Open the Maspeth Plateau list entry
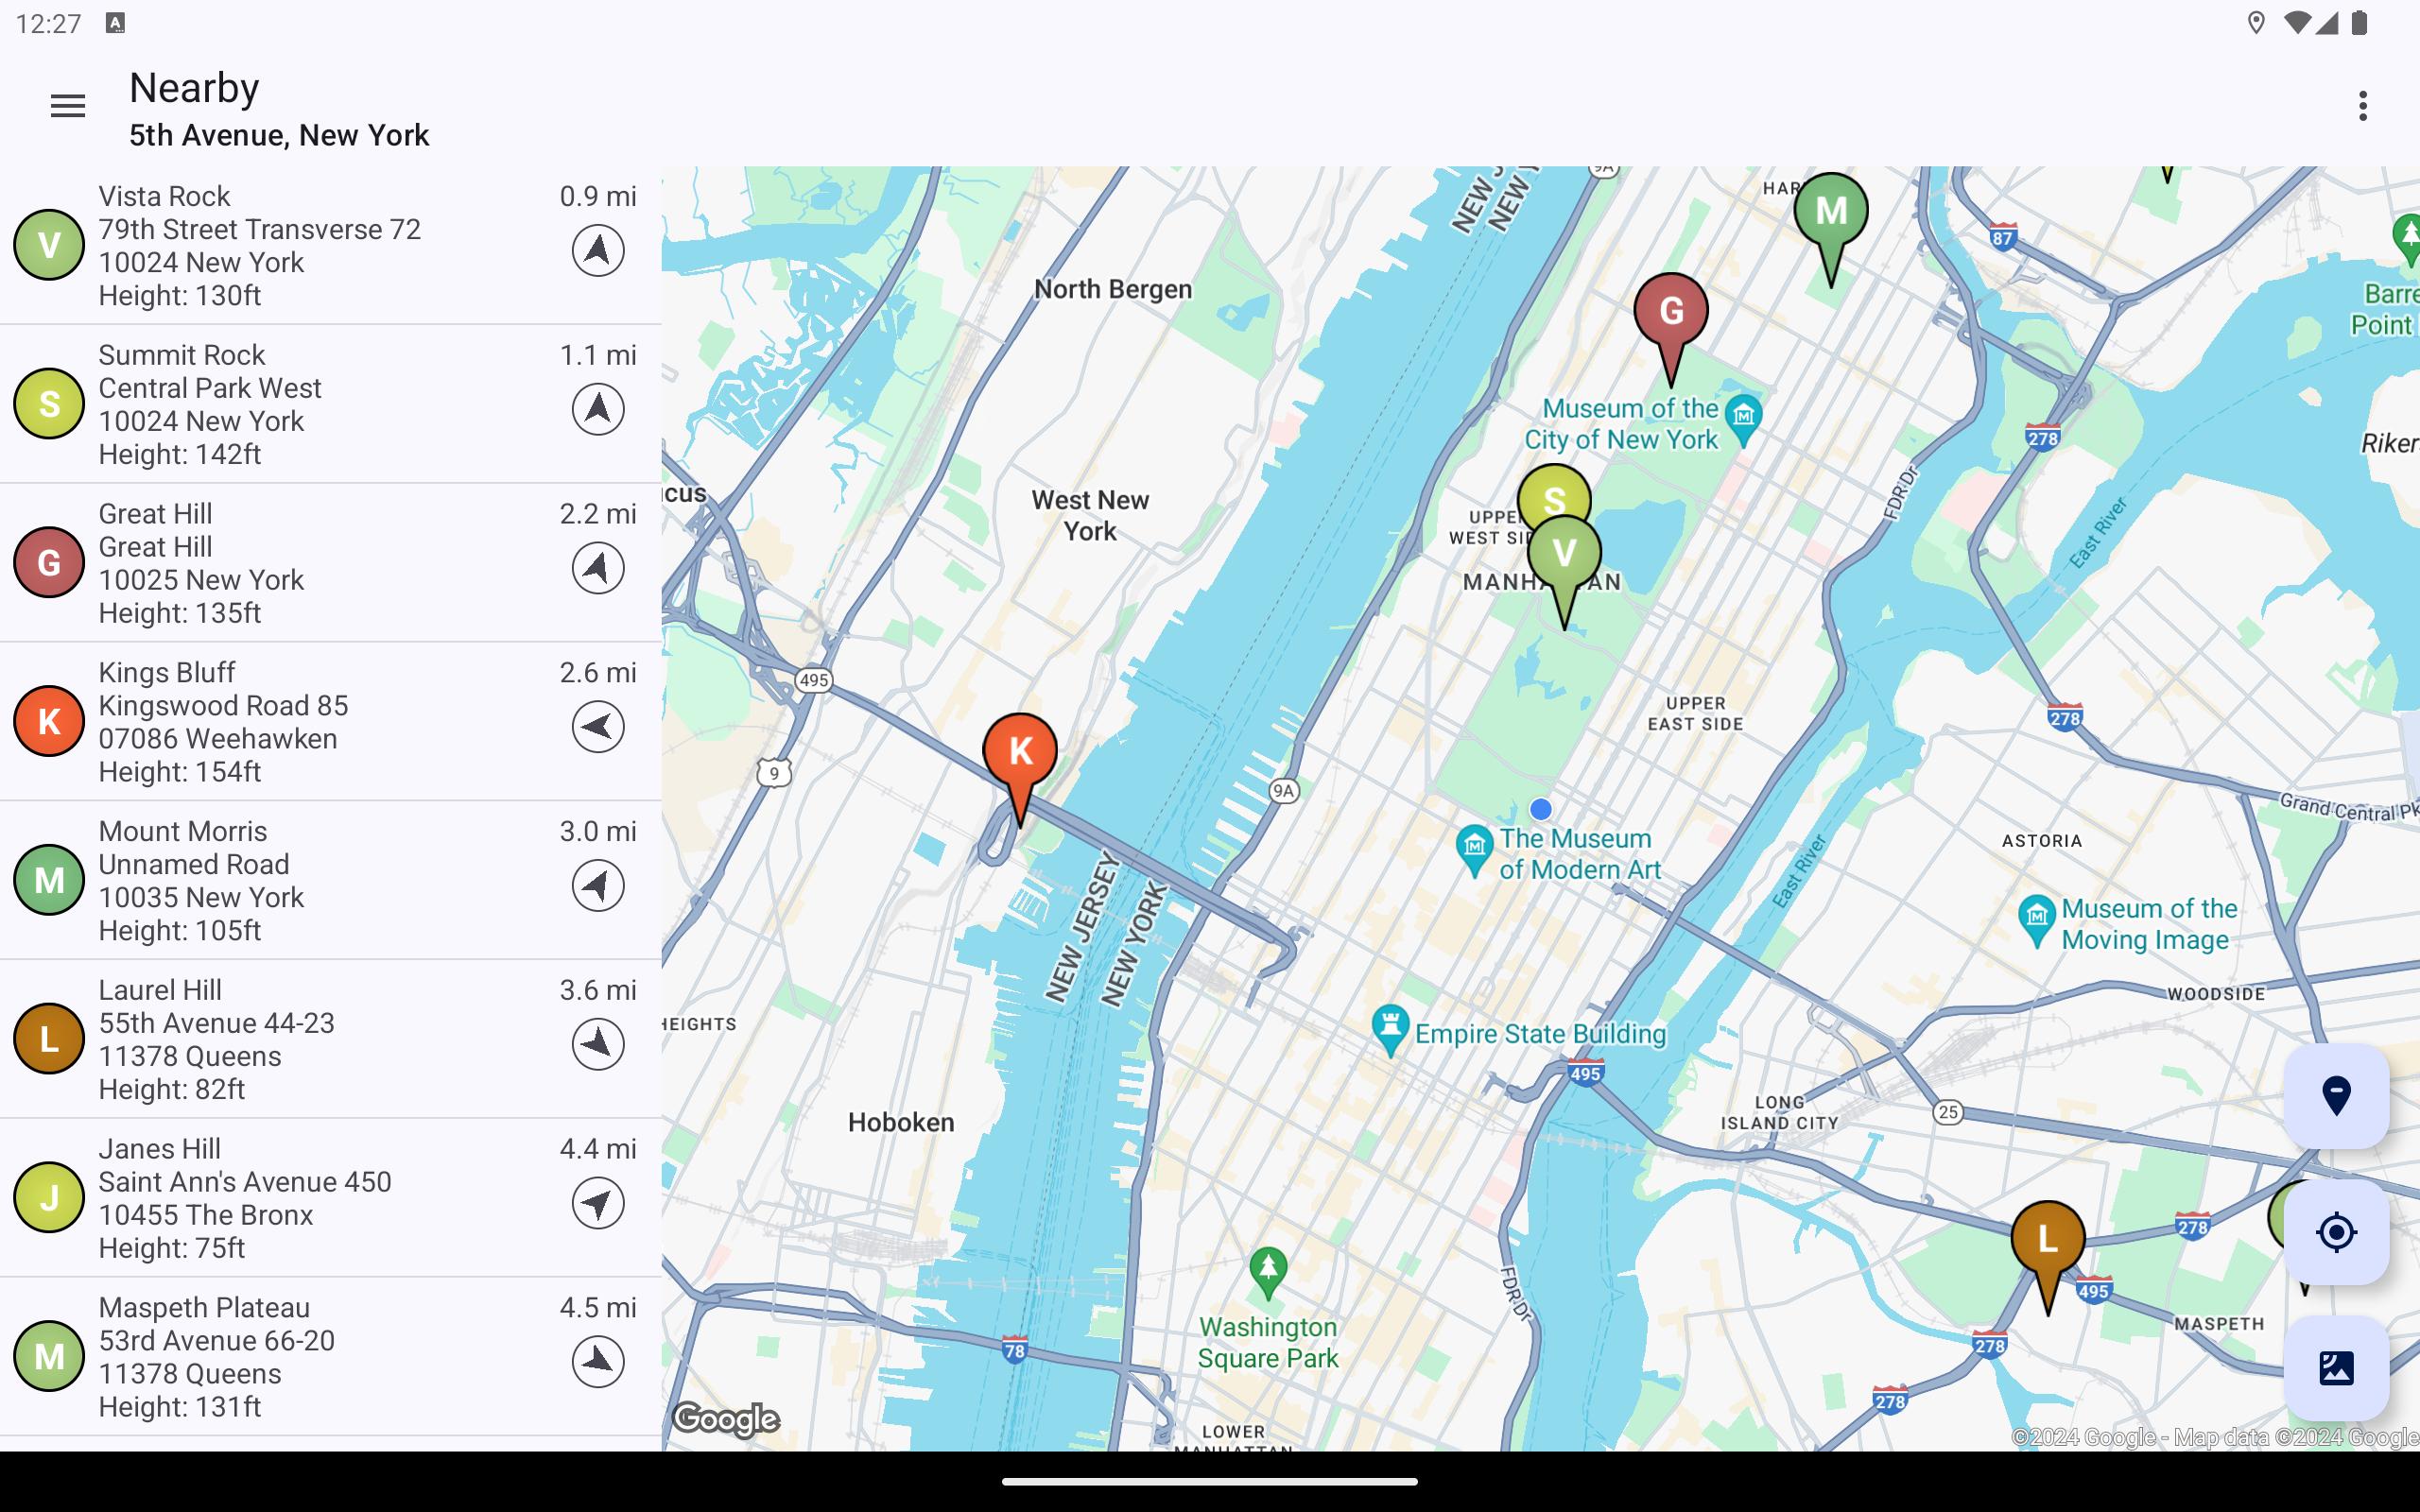The width and height of the screenshot is (2420, 1512). pyautogui.click(x=330, y=1357)
